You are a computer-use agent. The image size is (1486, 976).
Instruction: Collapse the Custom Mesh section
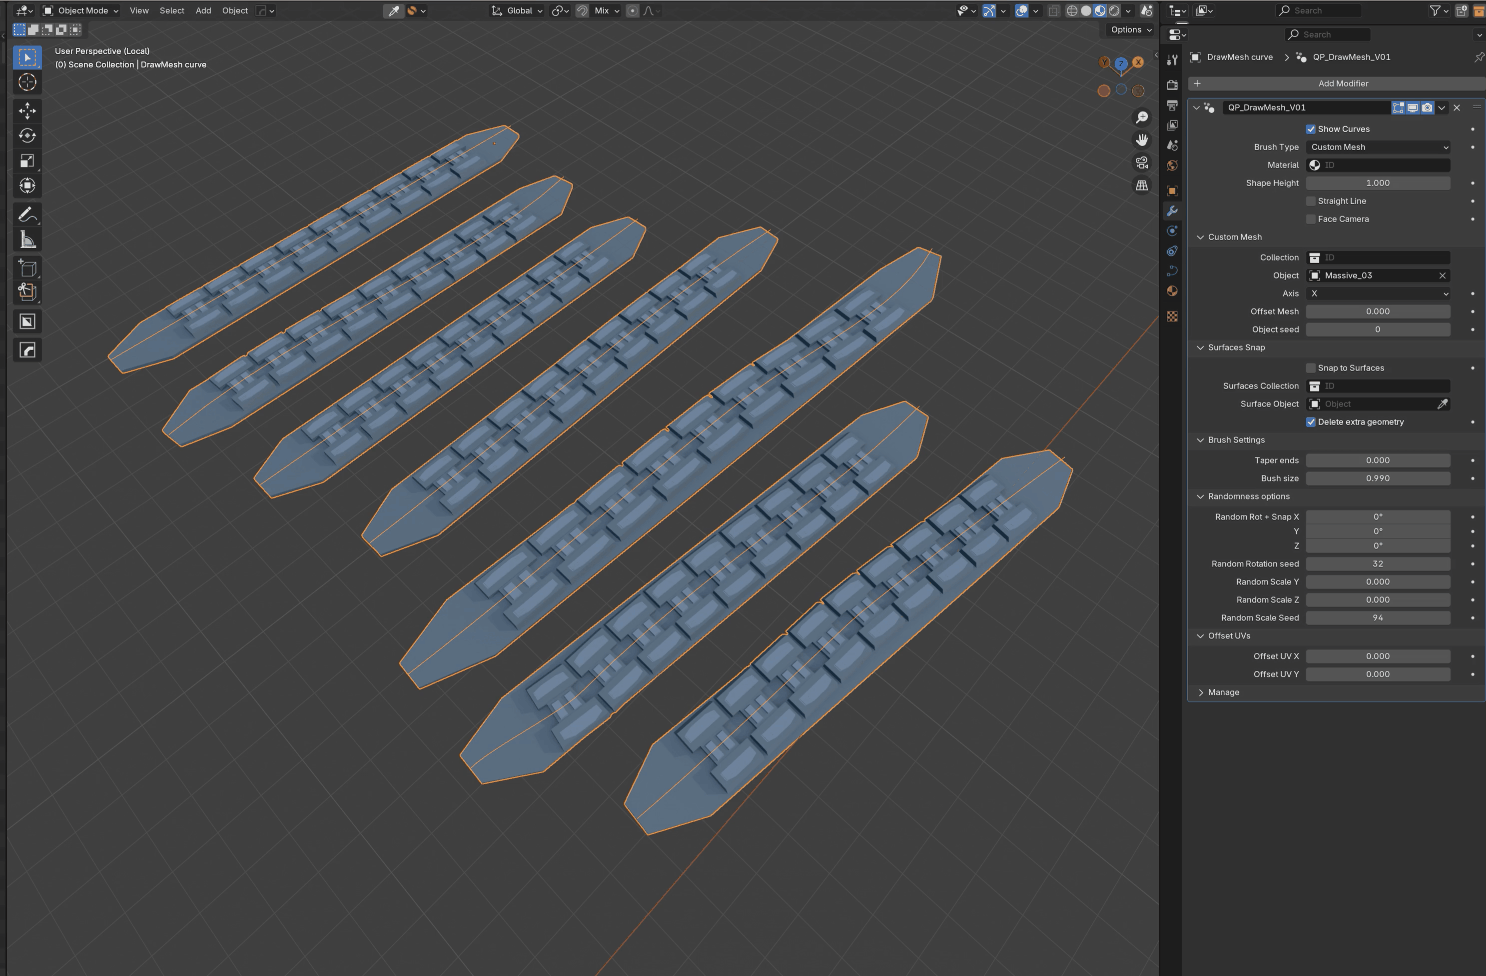1200,237
